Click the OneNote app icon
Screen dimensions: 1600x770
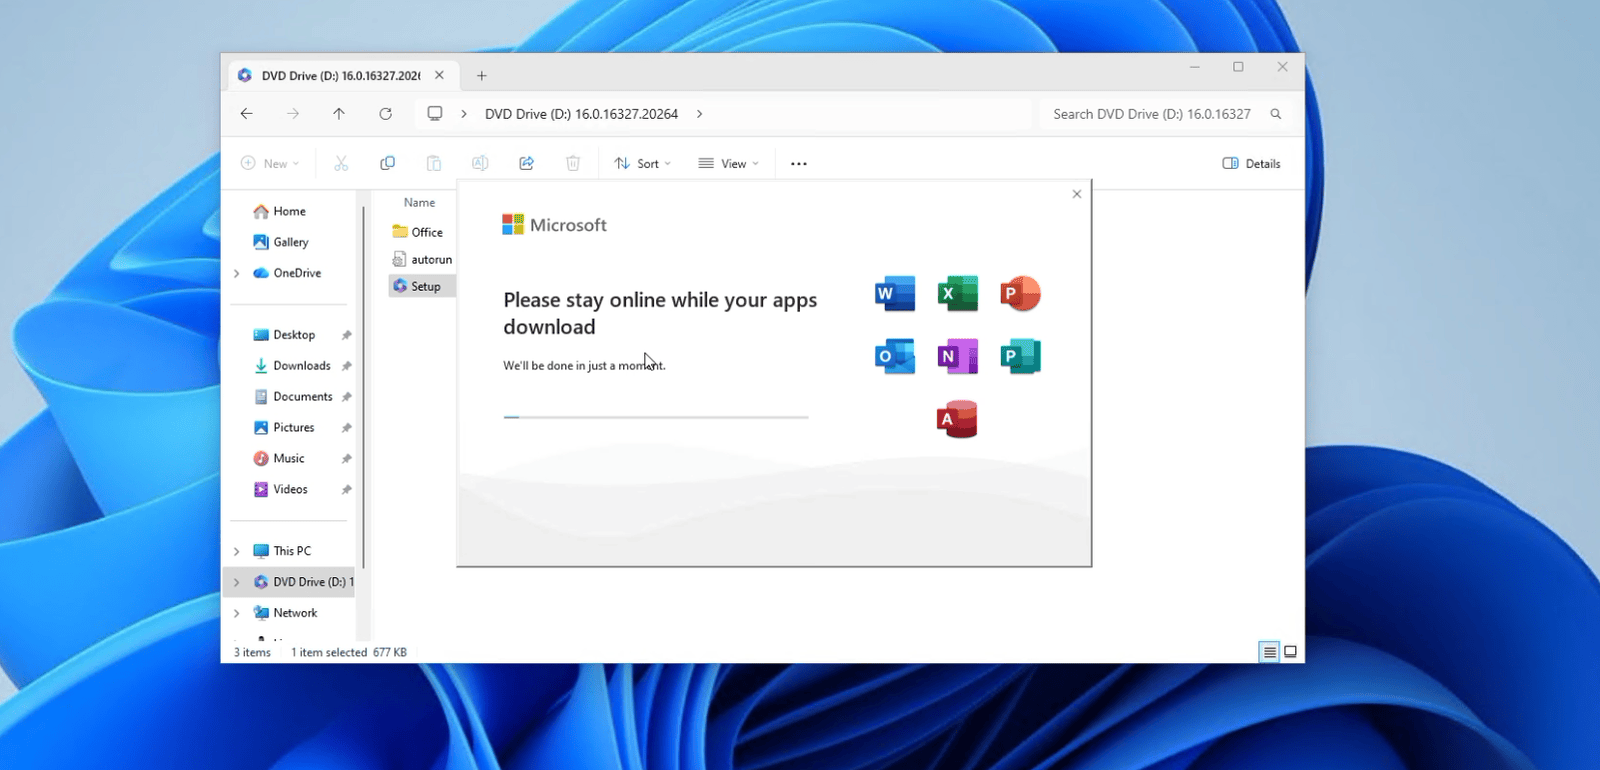coord(957,356)
